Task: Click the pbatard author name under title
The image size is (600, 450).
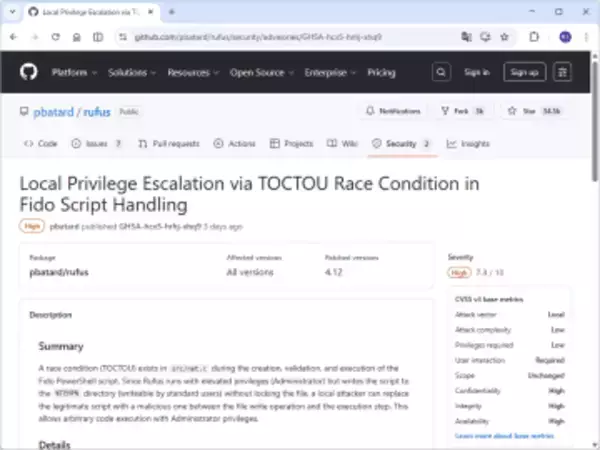Action: click(64, 227)
